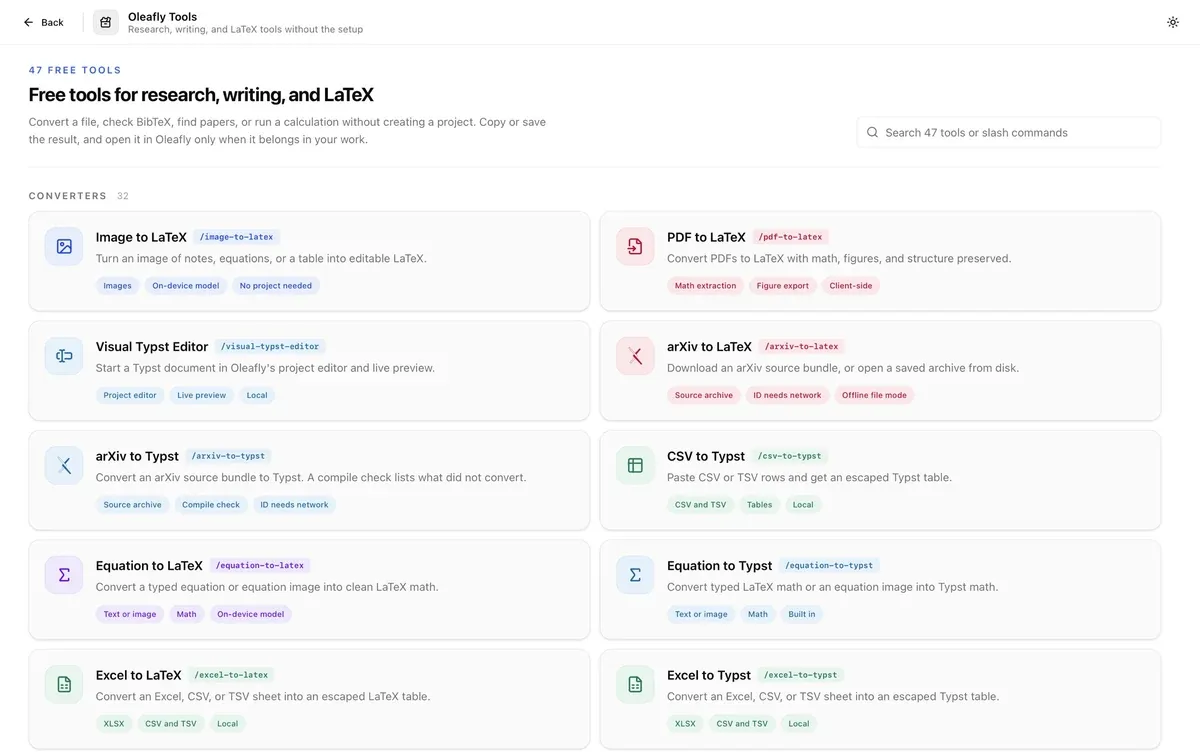This screenshot has height=753, width=1200.
Task: Toggle the light/dark theme sun icon
Action: pyautogui.click(x=1173, y=22)
